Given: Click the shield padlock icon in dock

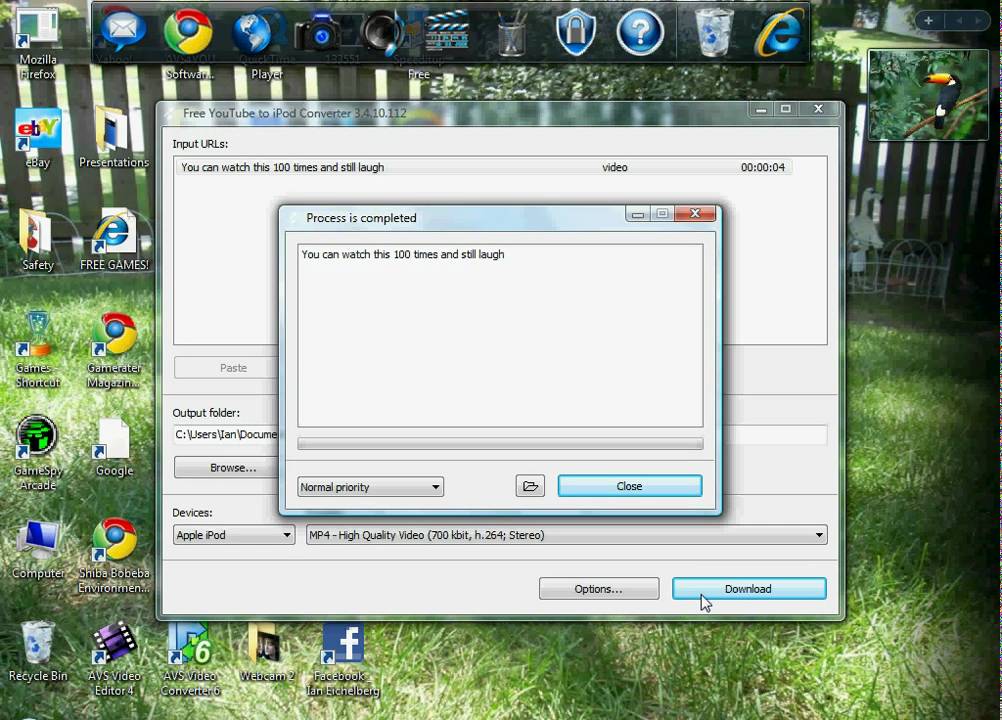Looking at the screenshot, I should tap(575, 32).
